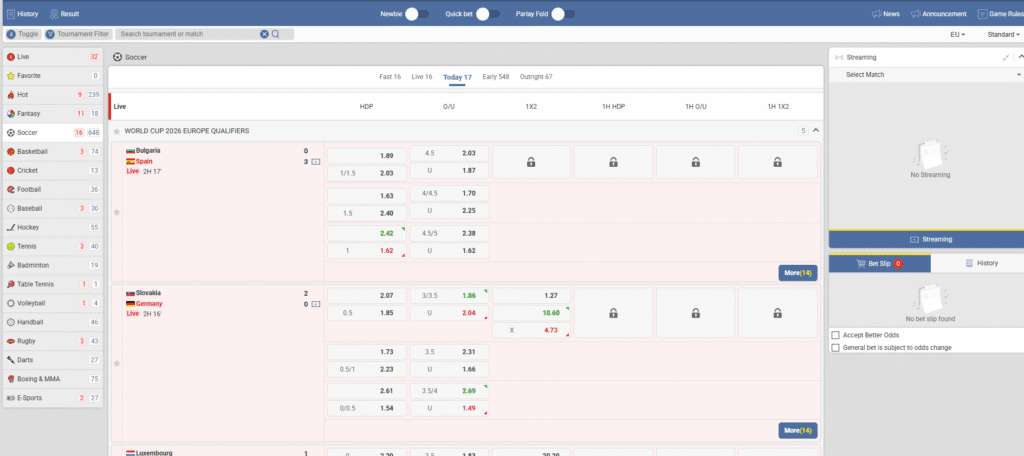1024x456 pixels.
Task: Shrink the Streaming panel with the resize icon
Action: (1005, 58)
